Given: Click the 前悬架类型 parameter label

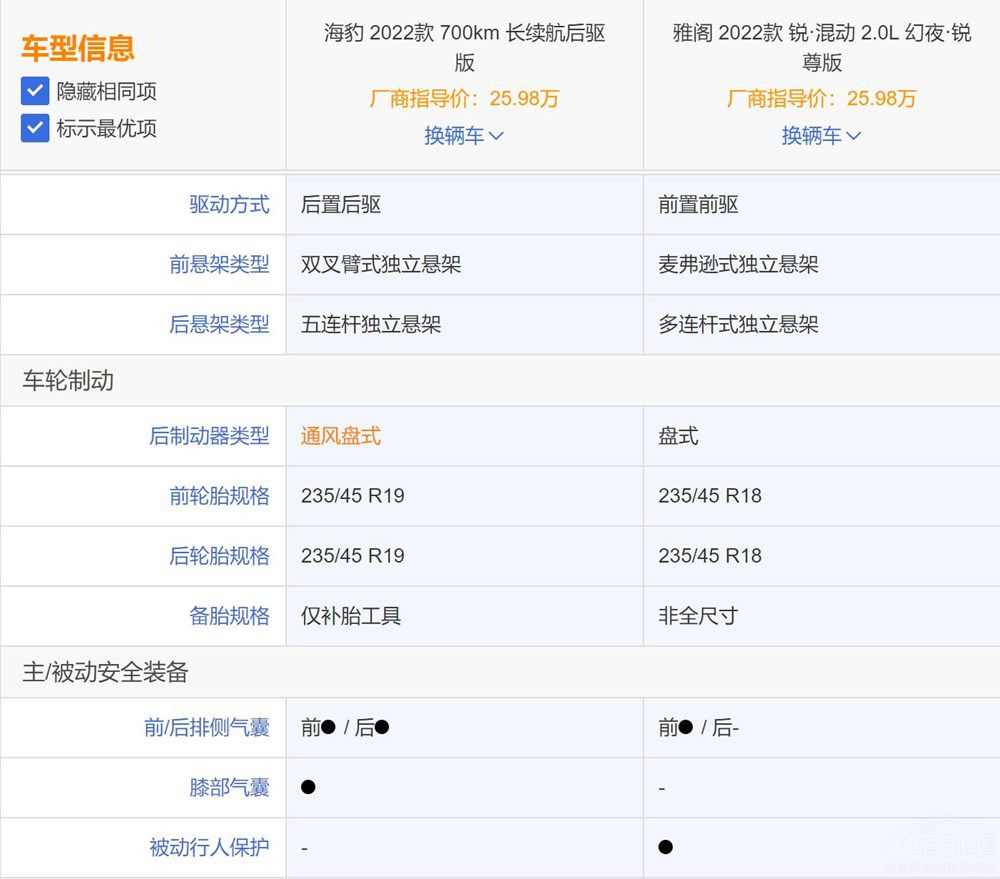Looking at the screenshot, I should [x=219, y=265].
